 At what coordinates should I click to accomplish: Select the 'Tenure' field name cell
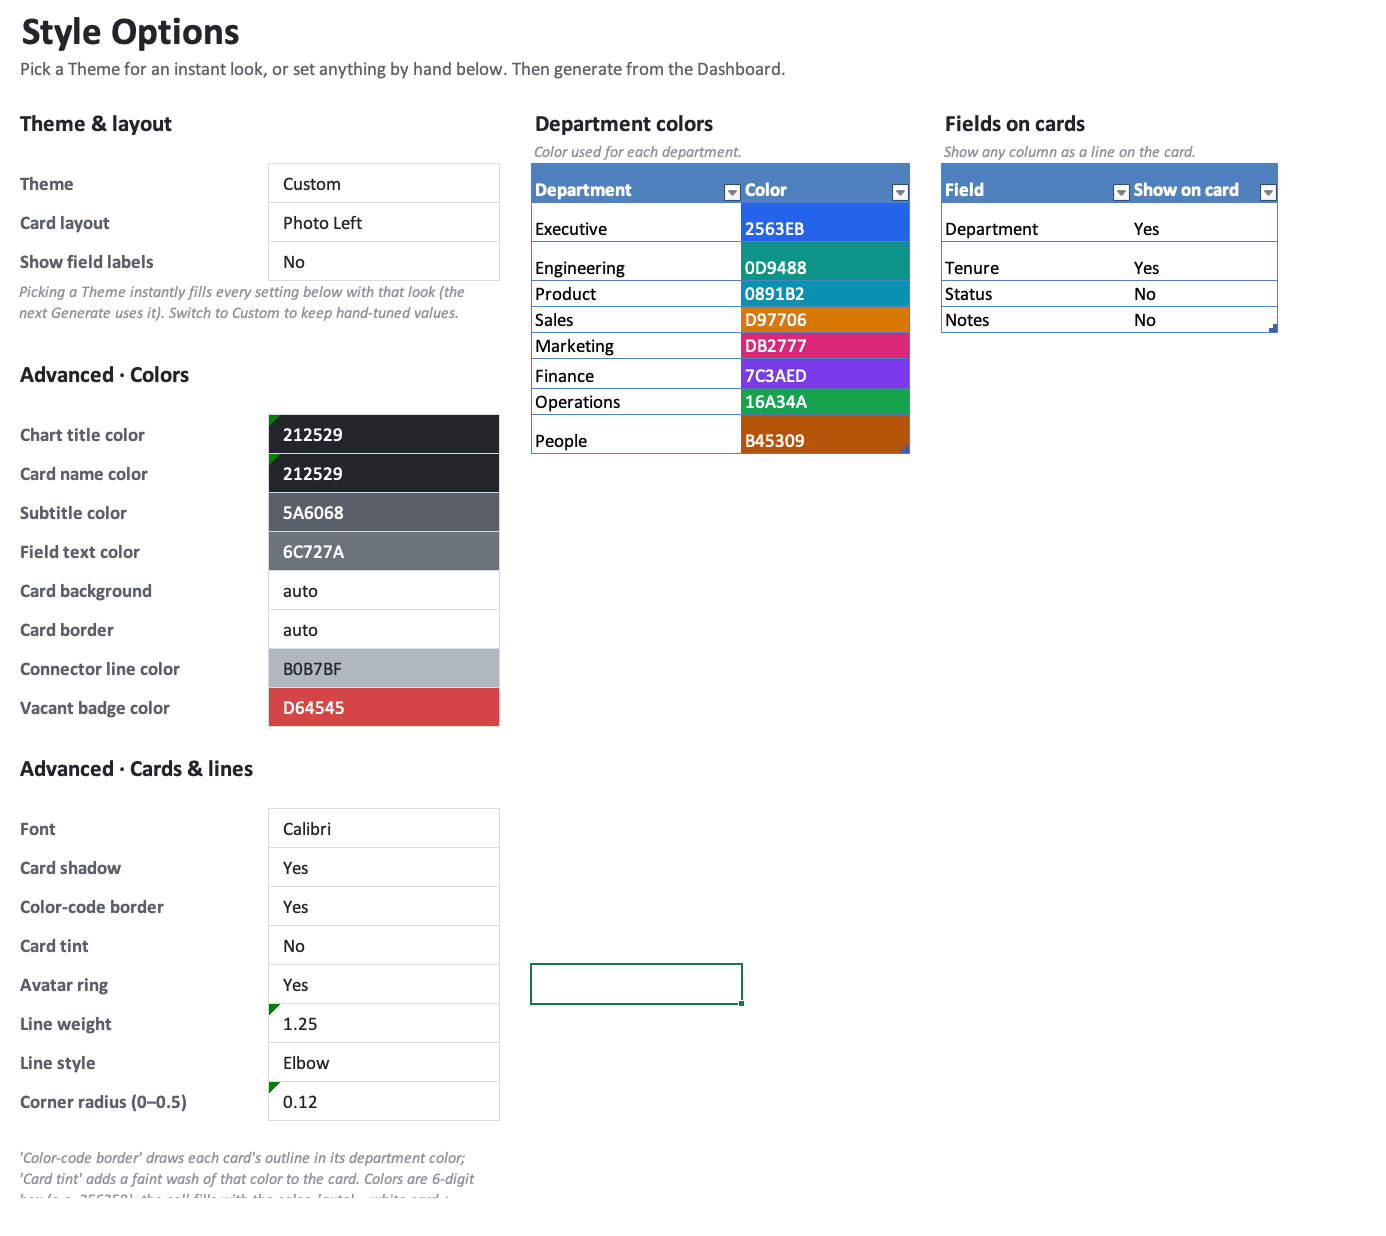click(x=1036, y=261)
